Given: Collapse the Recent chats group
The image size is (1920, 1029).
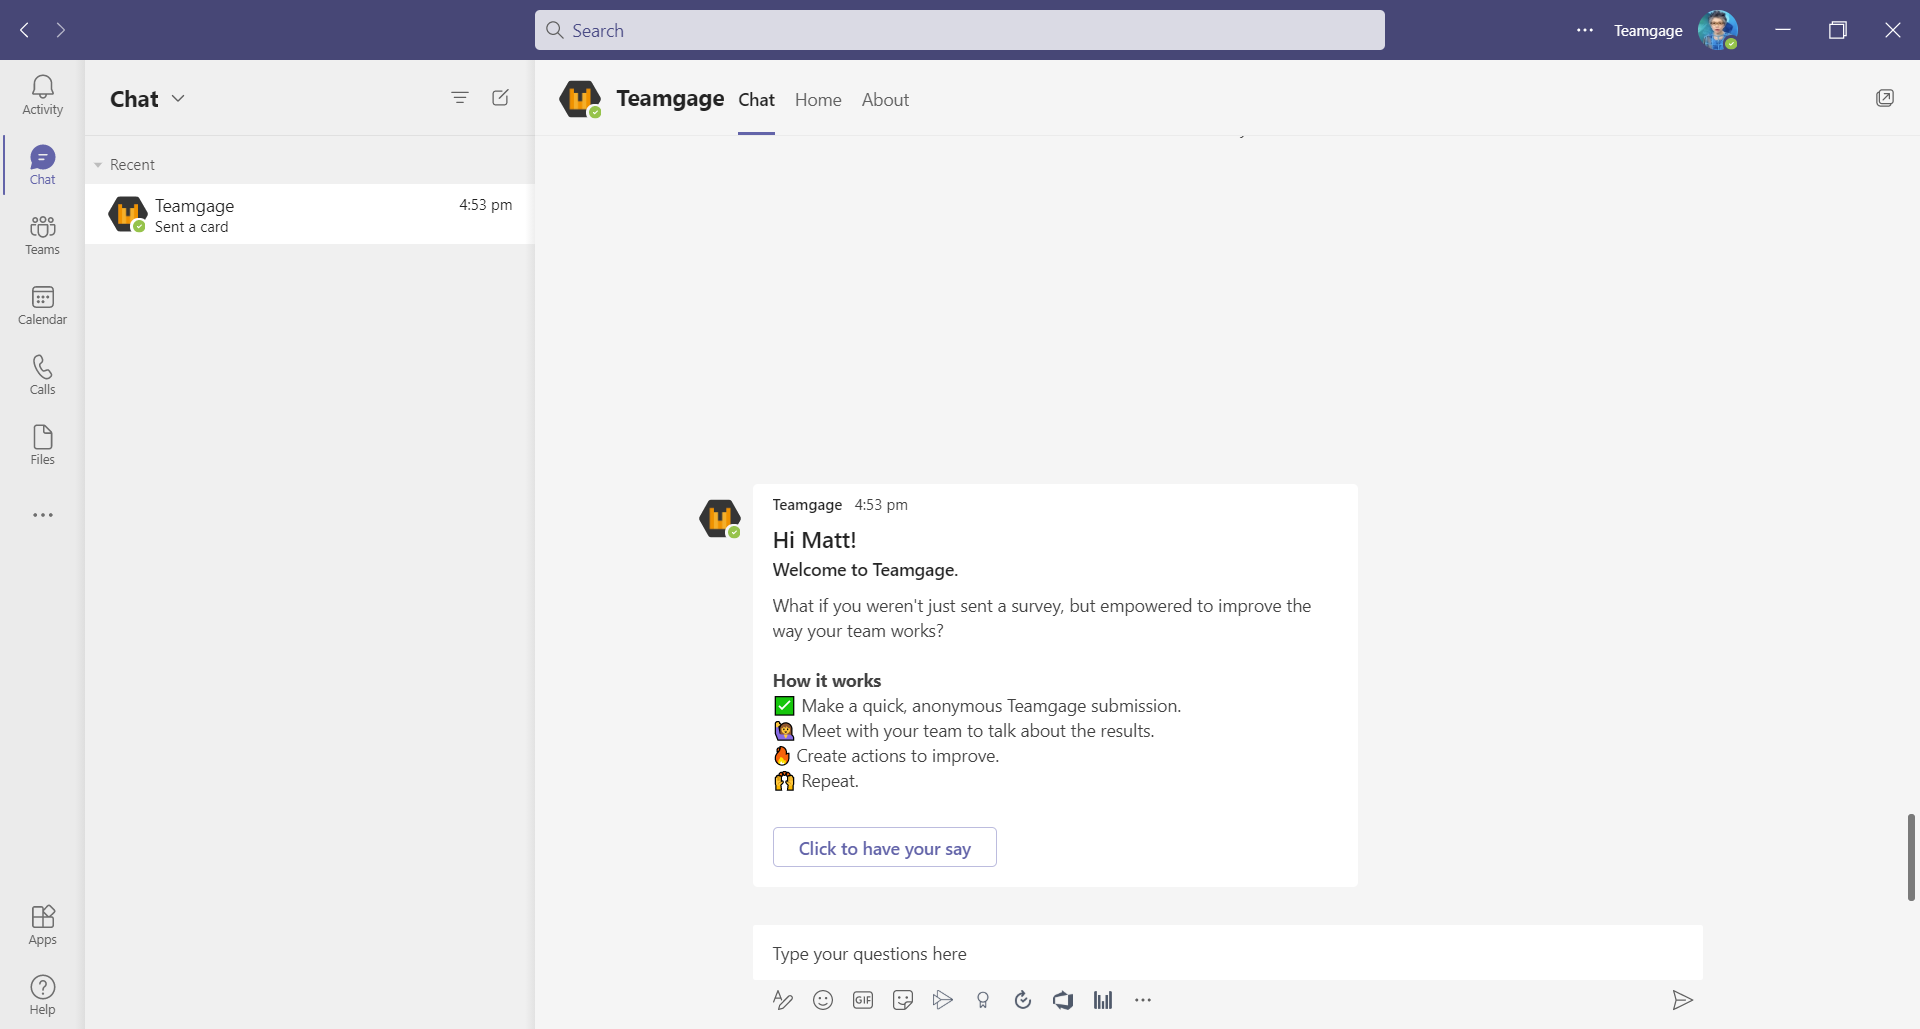Looking at the screenshot, I should [x=98, y=165].
